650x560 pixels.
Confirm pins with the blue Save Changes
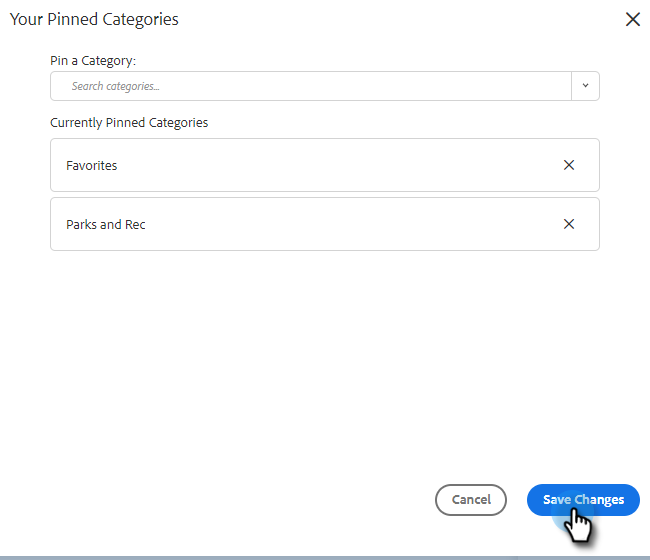583,499
